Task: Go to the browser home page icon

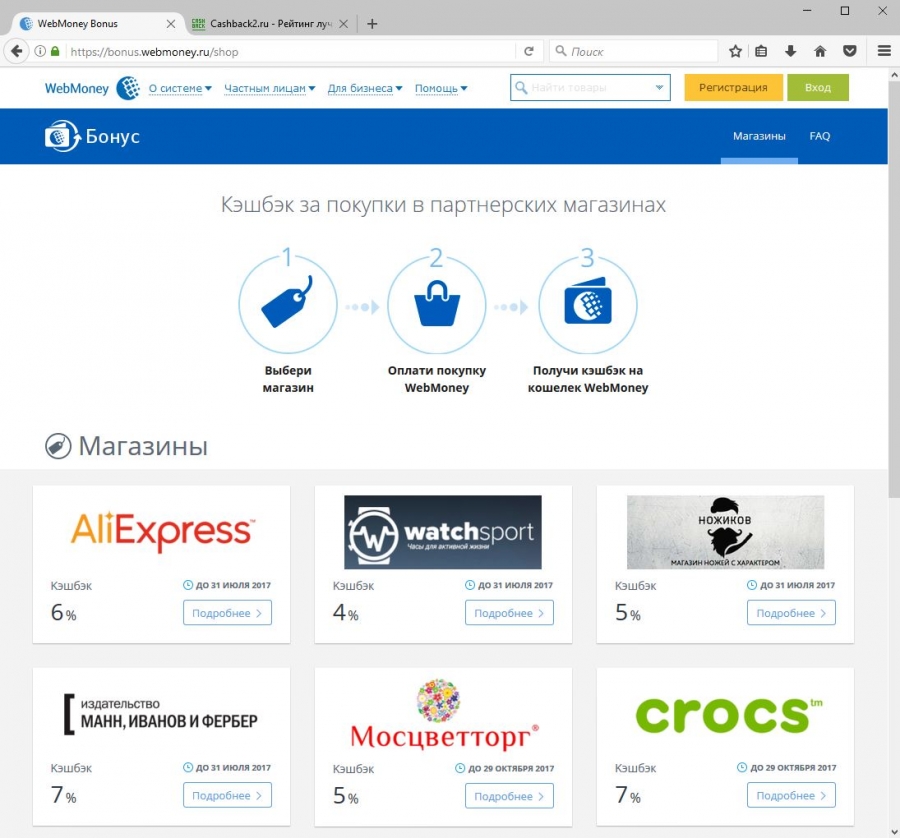Action: (x=820, y=51)
